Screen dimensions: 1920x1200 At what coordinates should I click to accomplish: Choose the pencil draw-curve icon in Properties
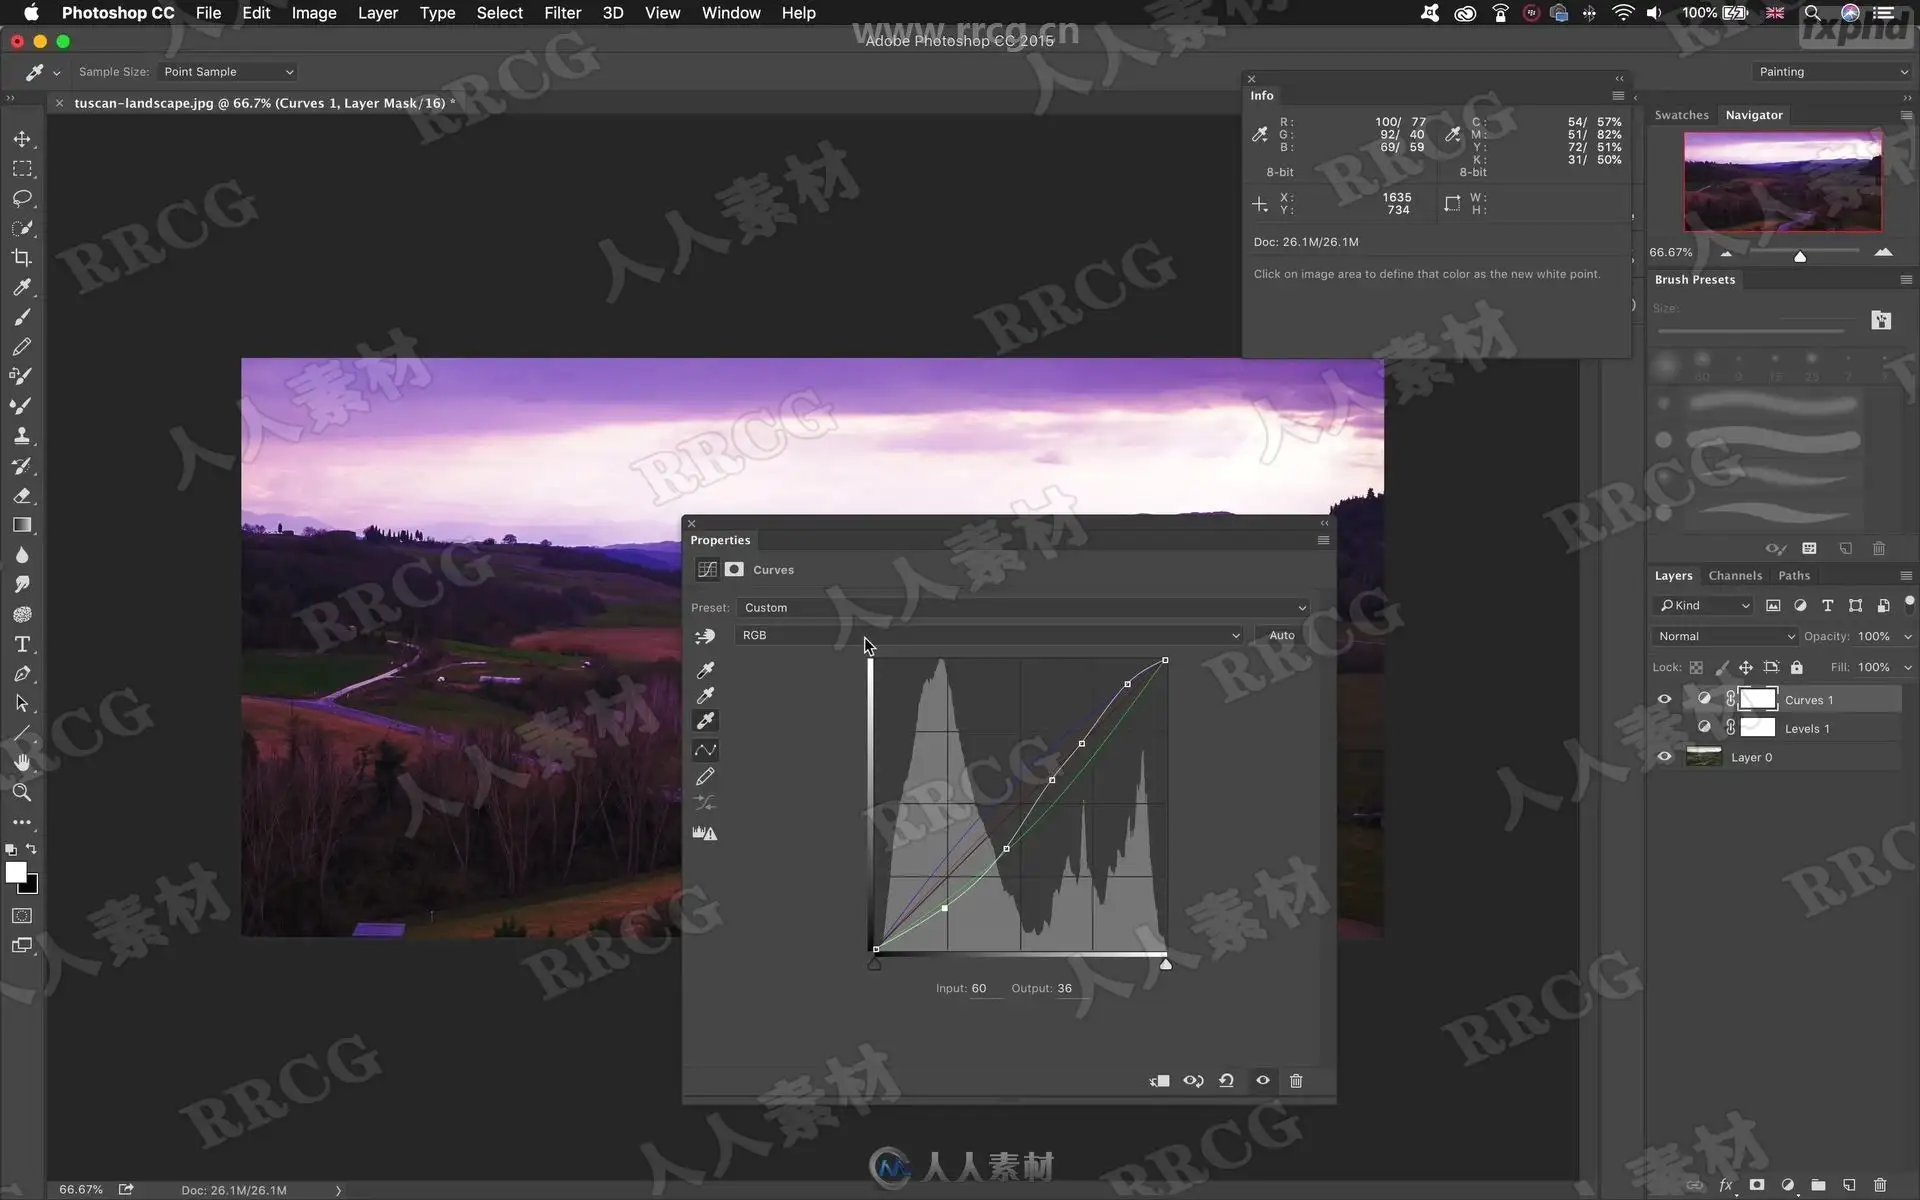coord(705,776)
